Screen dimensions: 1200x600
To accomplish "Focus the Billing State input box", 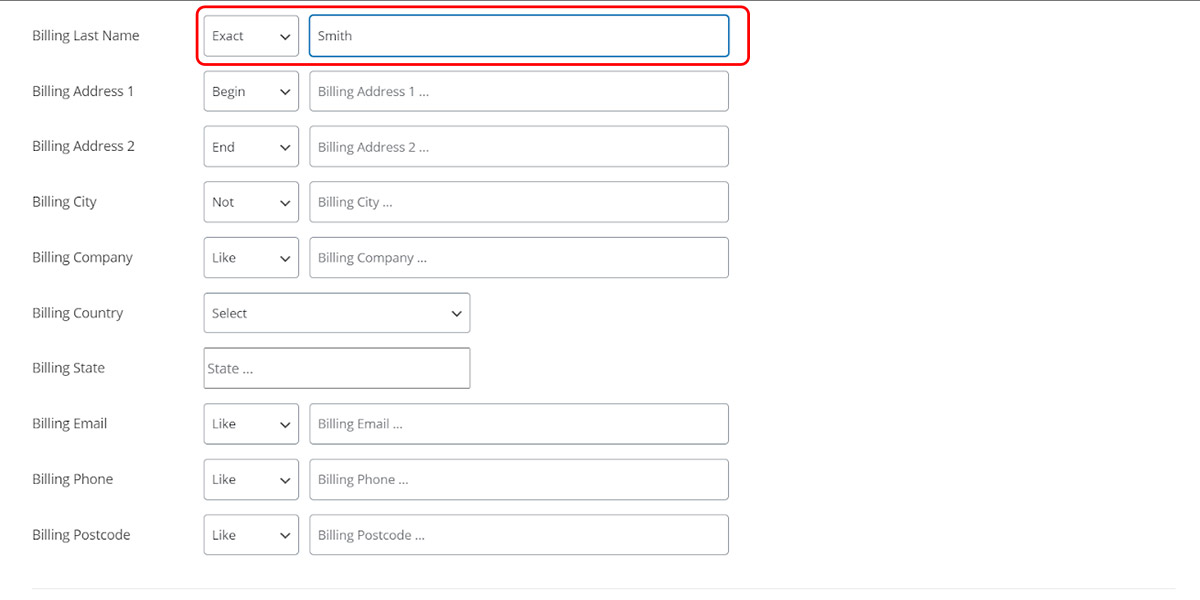I will (336, 368).
